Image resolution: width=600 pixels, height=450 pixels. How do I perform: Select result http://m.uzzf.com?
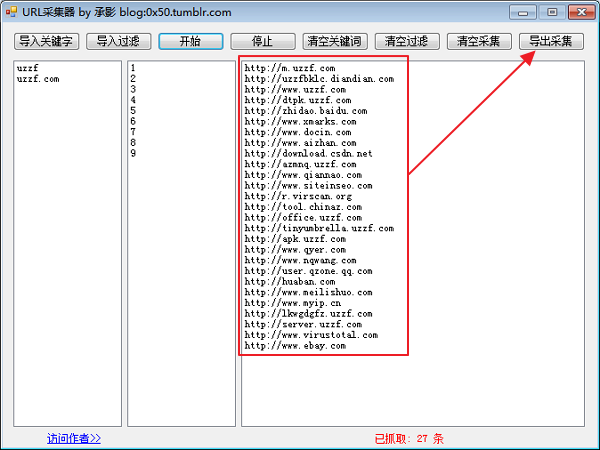(x=290, y=68)
